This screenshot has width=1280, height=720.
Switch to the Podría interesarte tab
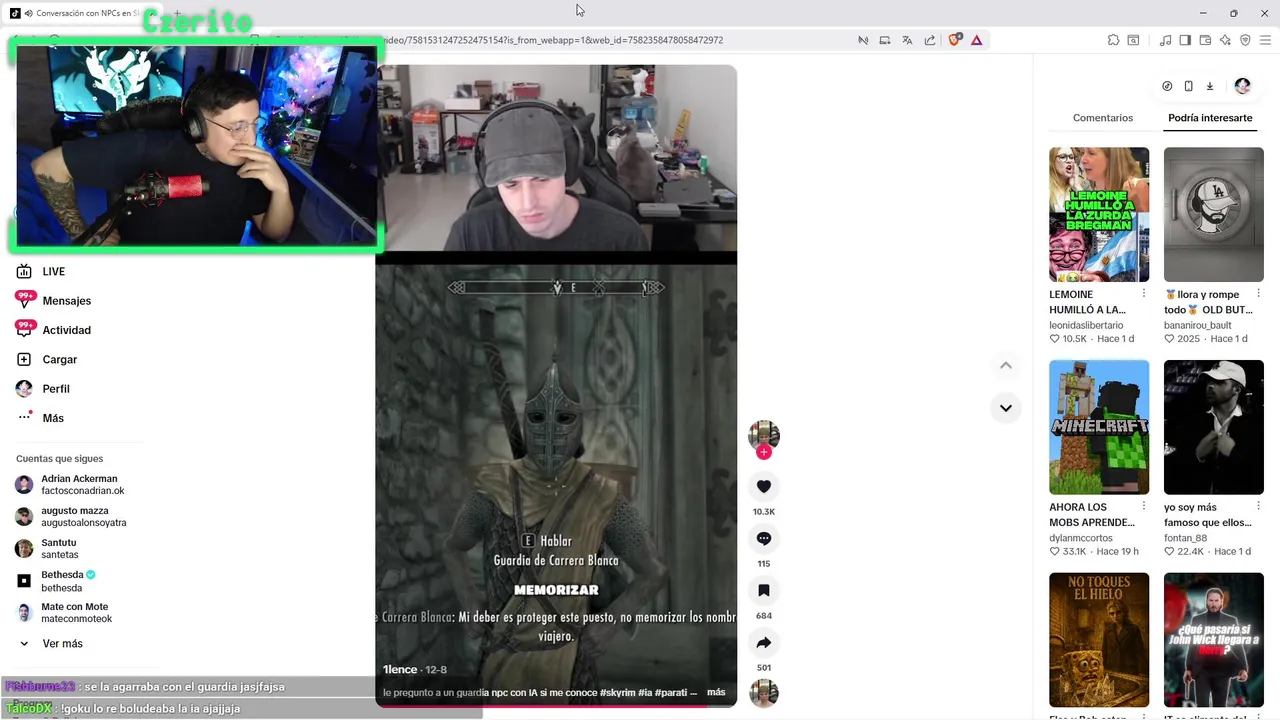(1210, 118)
